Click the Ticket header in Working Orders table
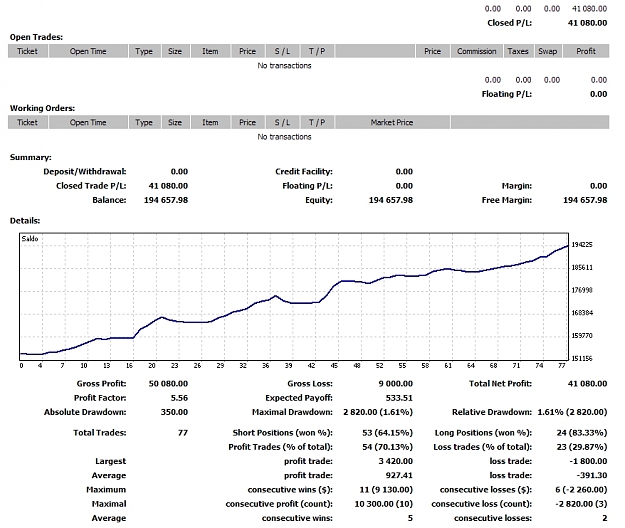This screenshot has width=625, height=528. coord(28,122)
